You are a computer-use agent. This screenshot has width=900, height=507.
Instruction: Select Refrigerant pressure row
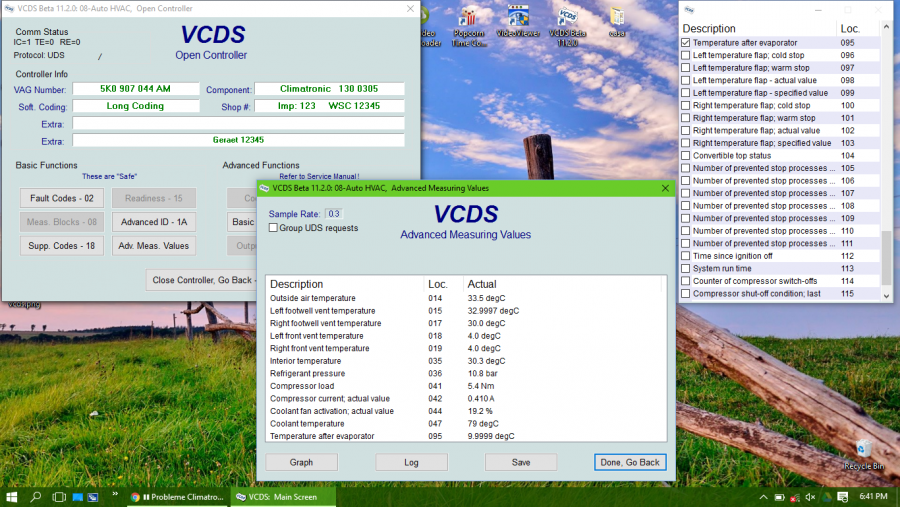pyautogui.click(x=466, y=373)
